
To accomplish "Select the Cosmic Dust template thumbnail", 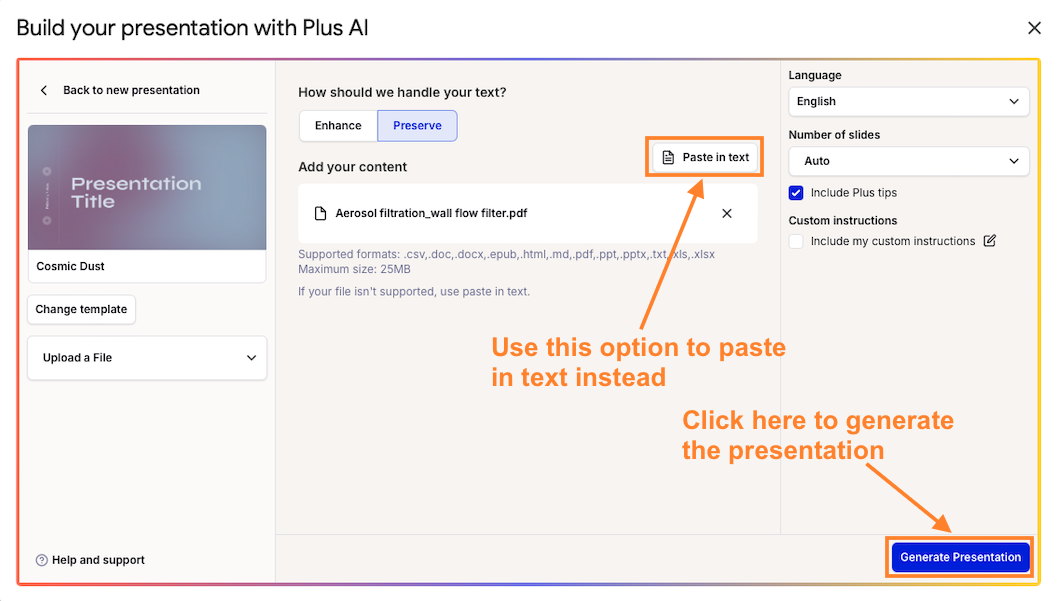I will (x=147, y=187).
